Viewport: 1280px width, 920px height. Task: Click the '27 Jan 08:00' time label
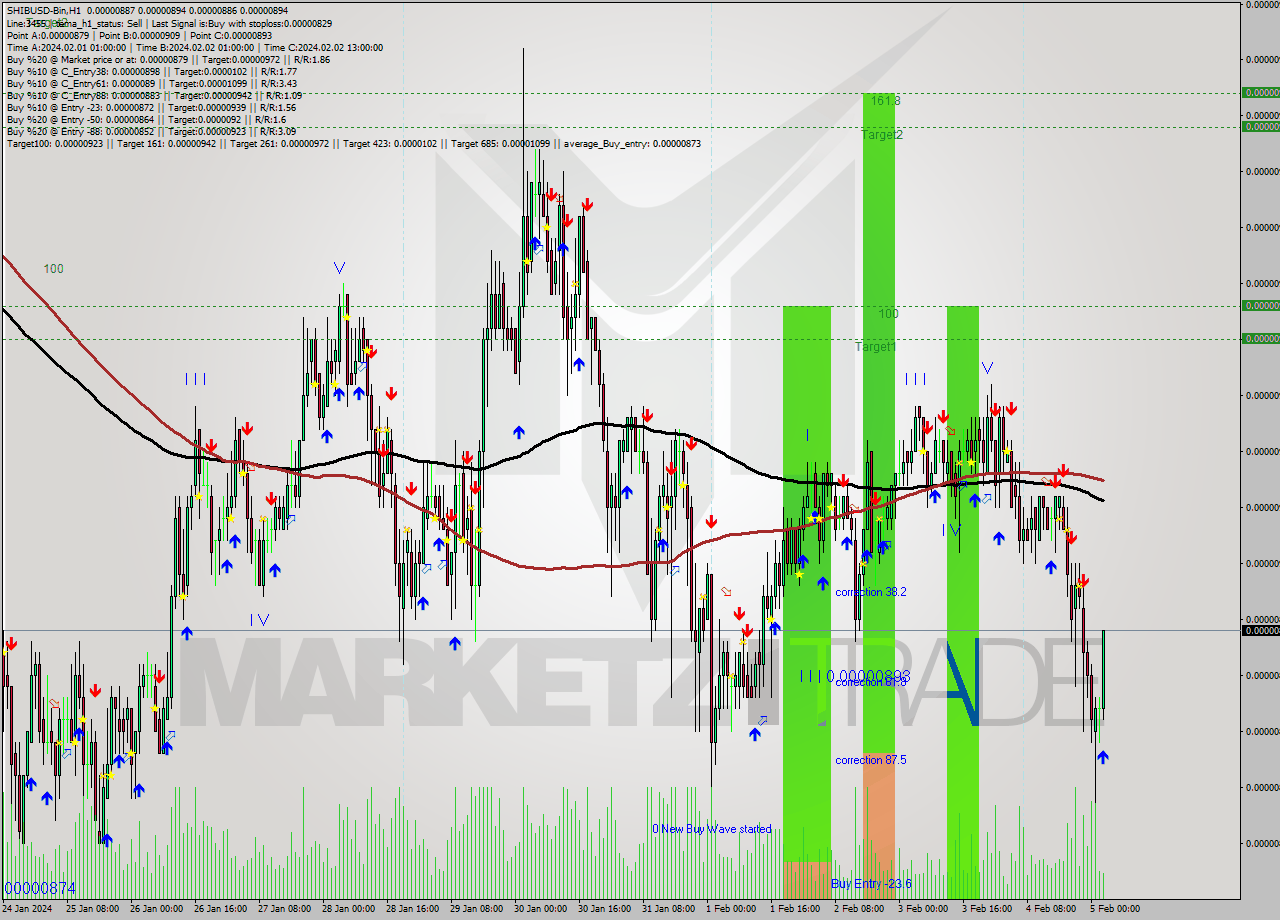point(285,909)
